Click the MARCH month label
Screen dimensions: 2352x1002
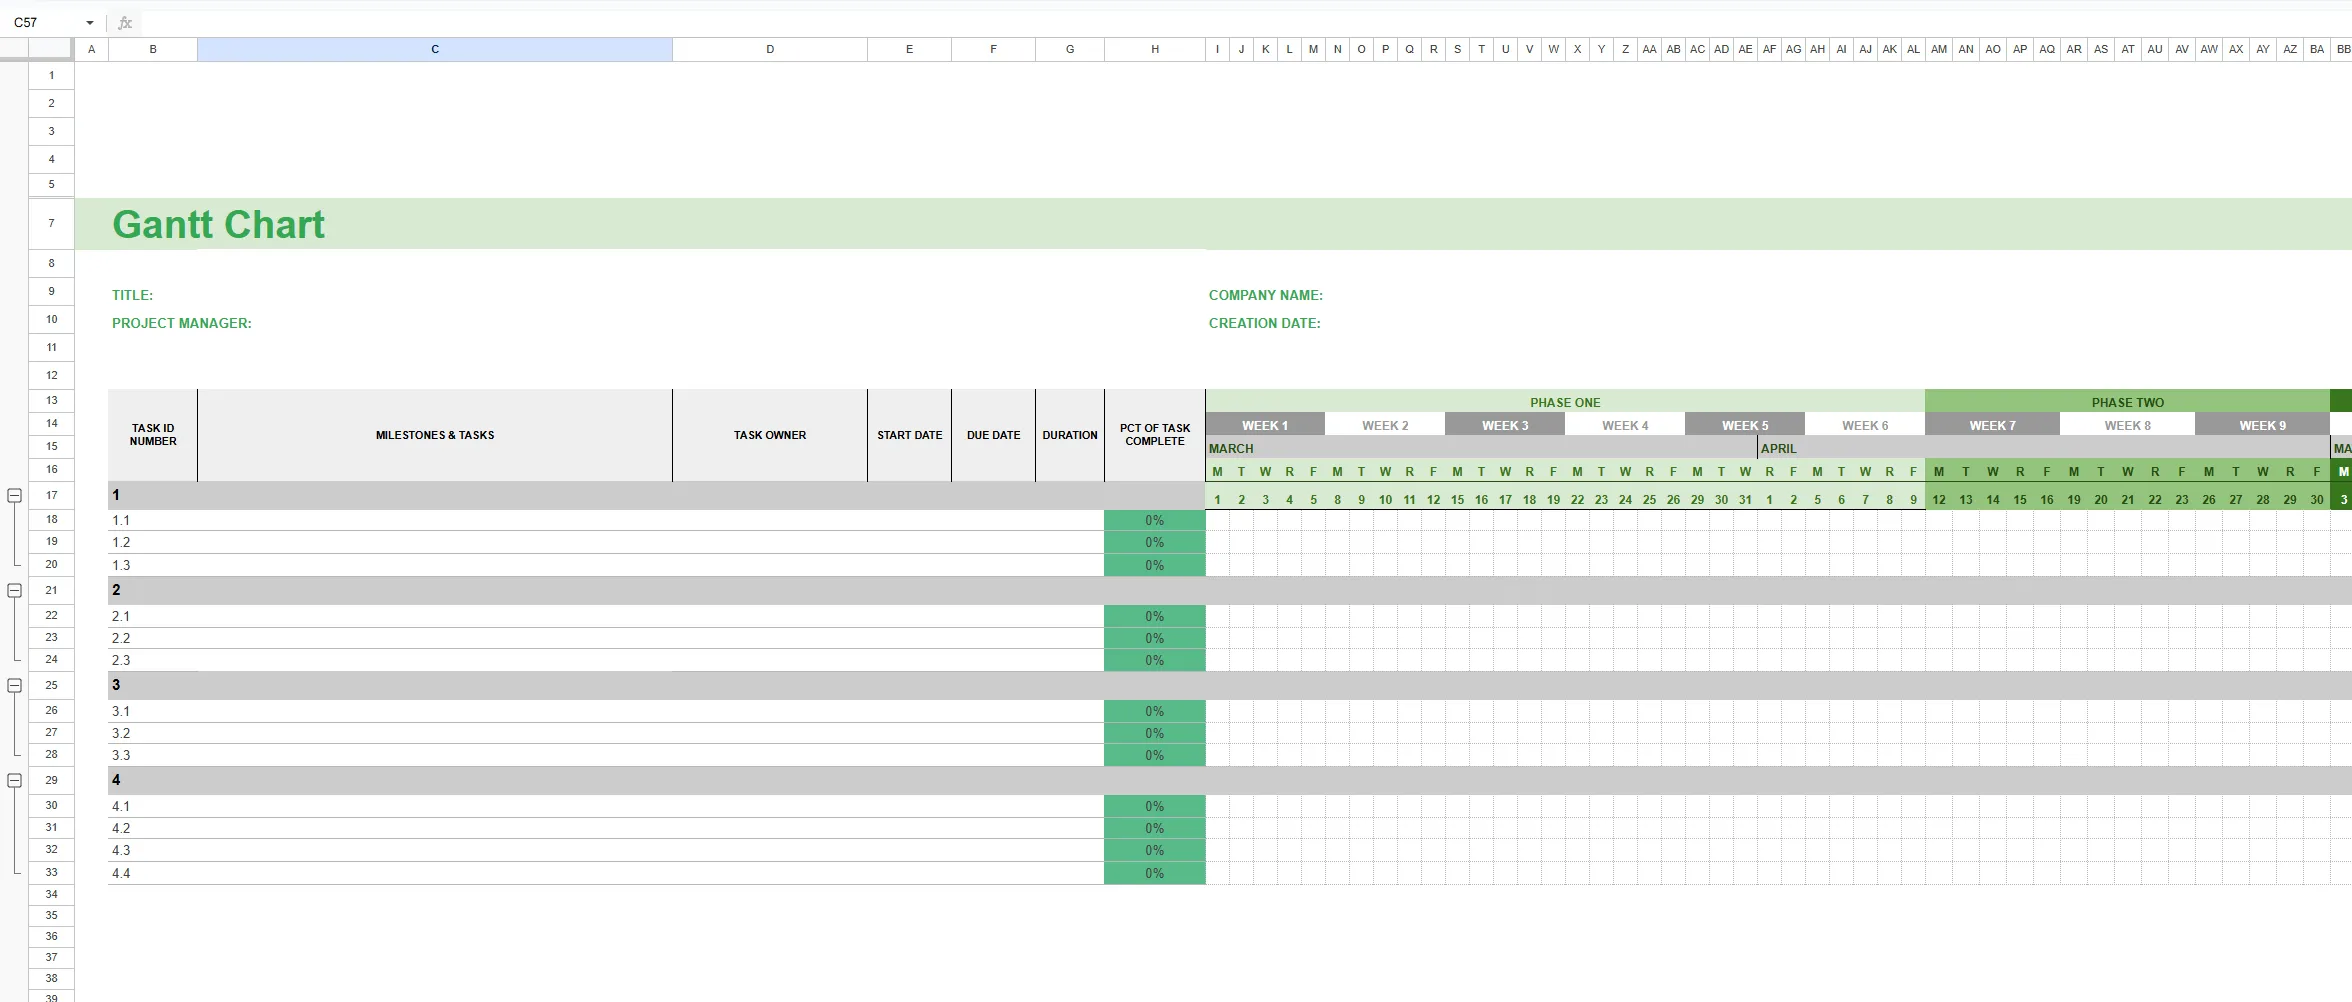pyautogui.click(x=1231, y=448)
